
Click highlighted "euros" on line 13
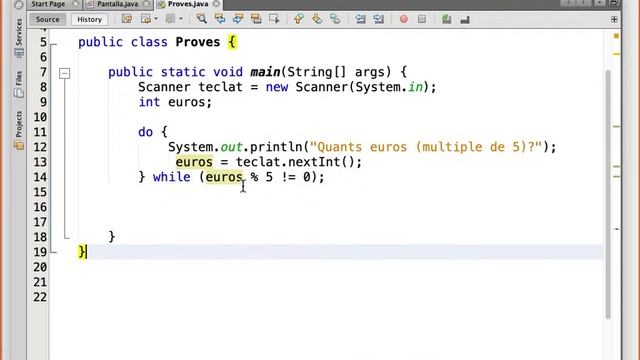(194, 162)
